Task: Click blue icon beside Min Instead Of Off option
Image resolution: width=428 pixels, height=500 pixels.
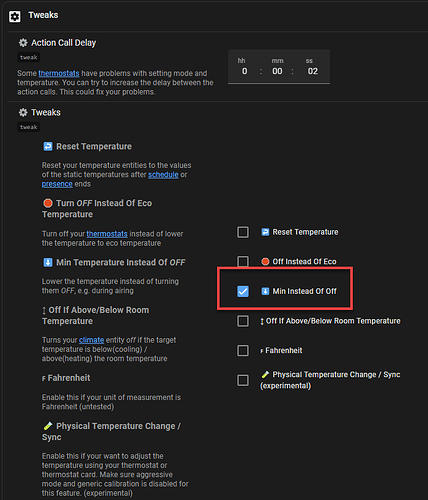Action: coord(265,291)
